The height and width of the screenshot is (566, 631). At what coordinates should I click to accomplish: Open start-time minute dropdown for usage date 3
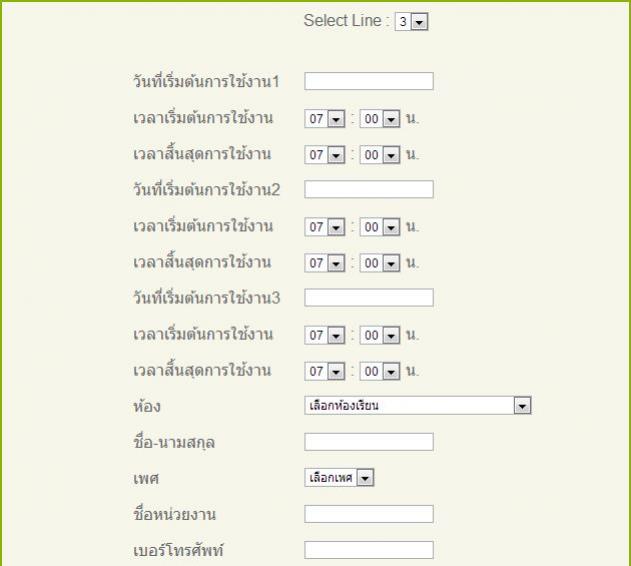380,334
